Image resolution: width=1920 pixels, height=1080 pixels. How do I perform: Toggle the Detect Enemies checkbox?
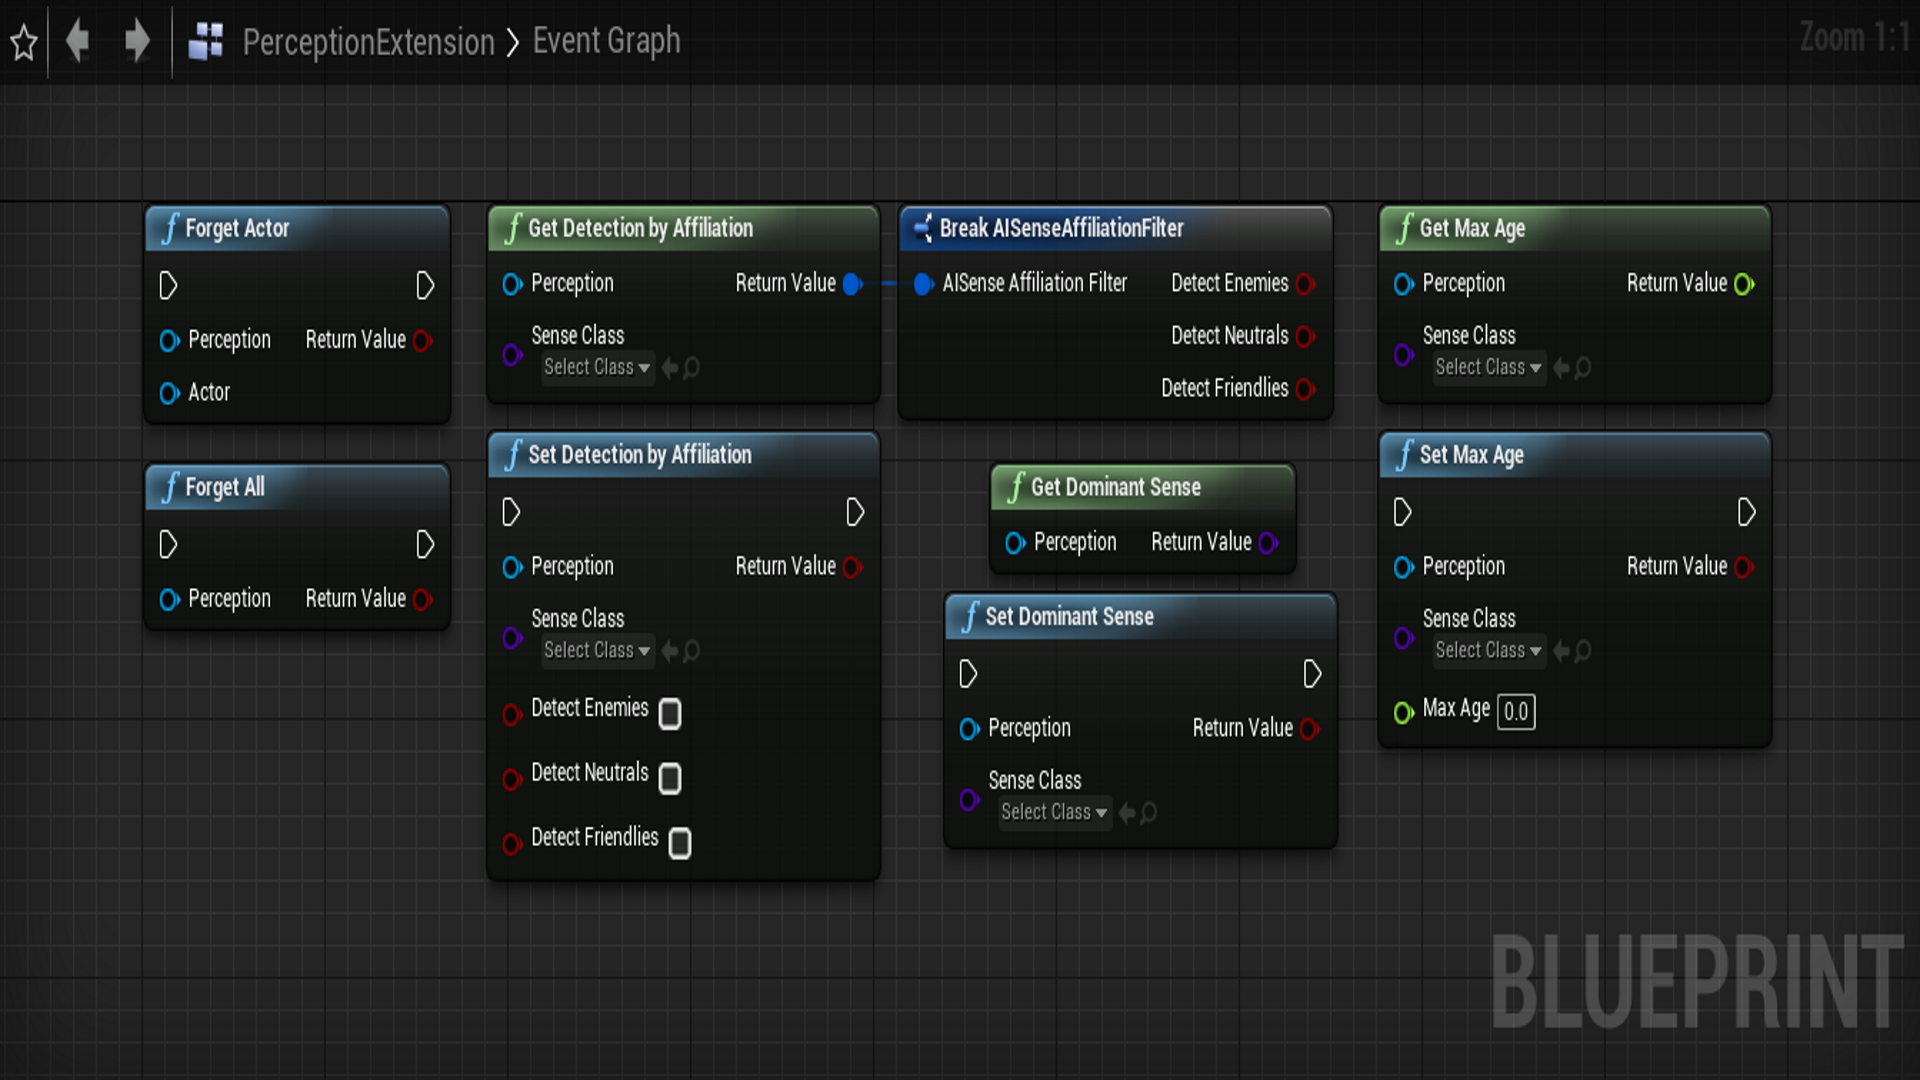click(670, 713)
